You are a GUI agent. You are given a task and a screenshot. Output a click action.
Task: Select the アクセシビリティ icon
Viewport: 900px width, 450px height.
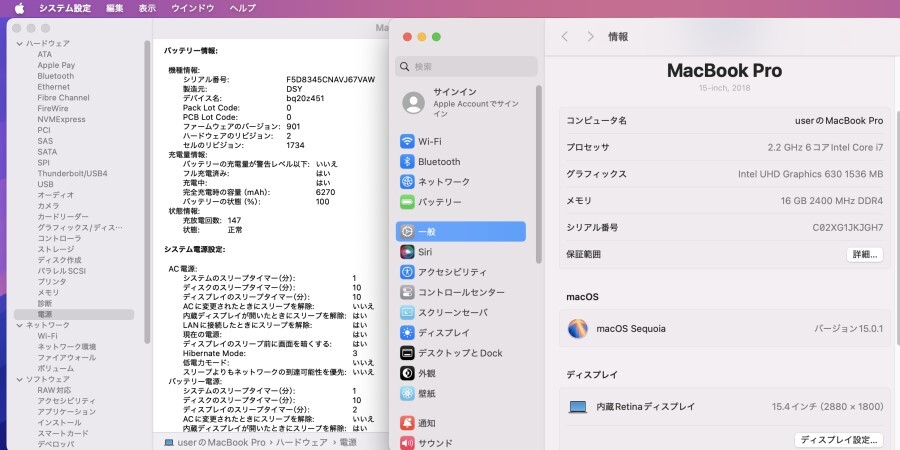coord(407,272)
